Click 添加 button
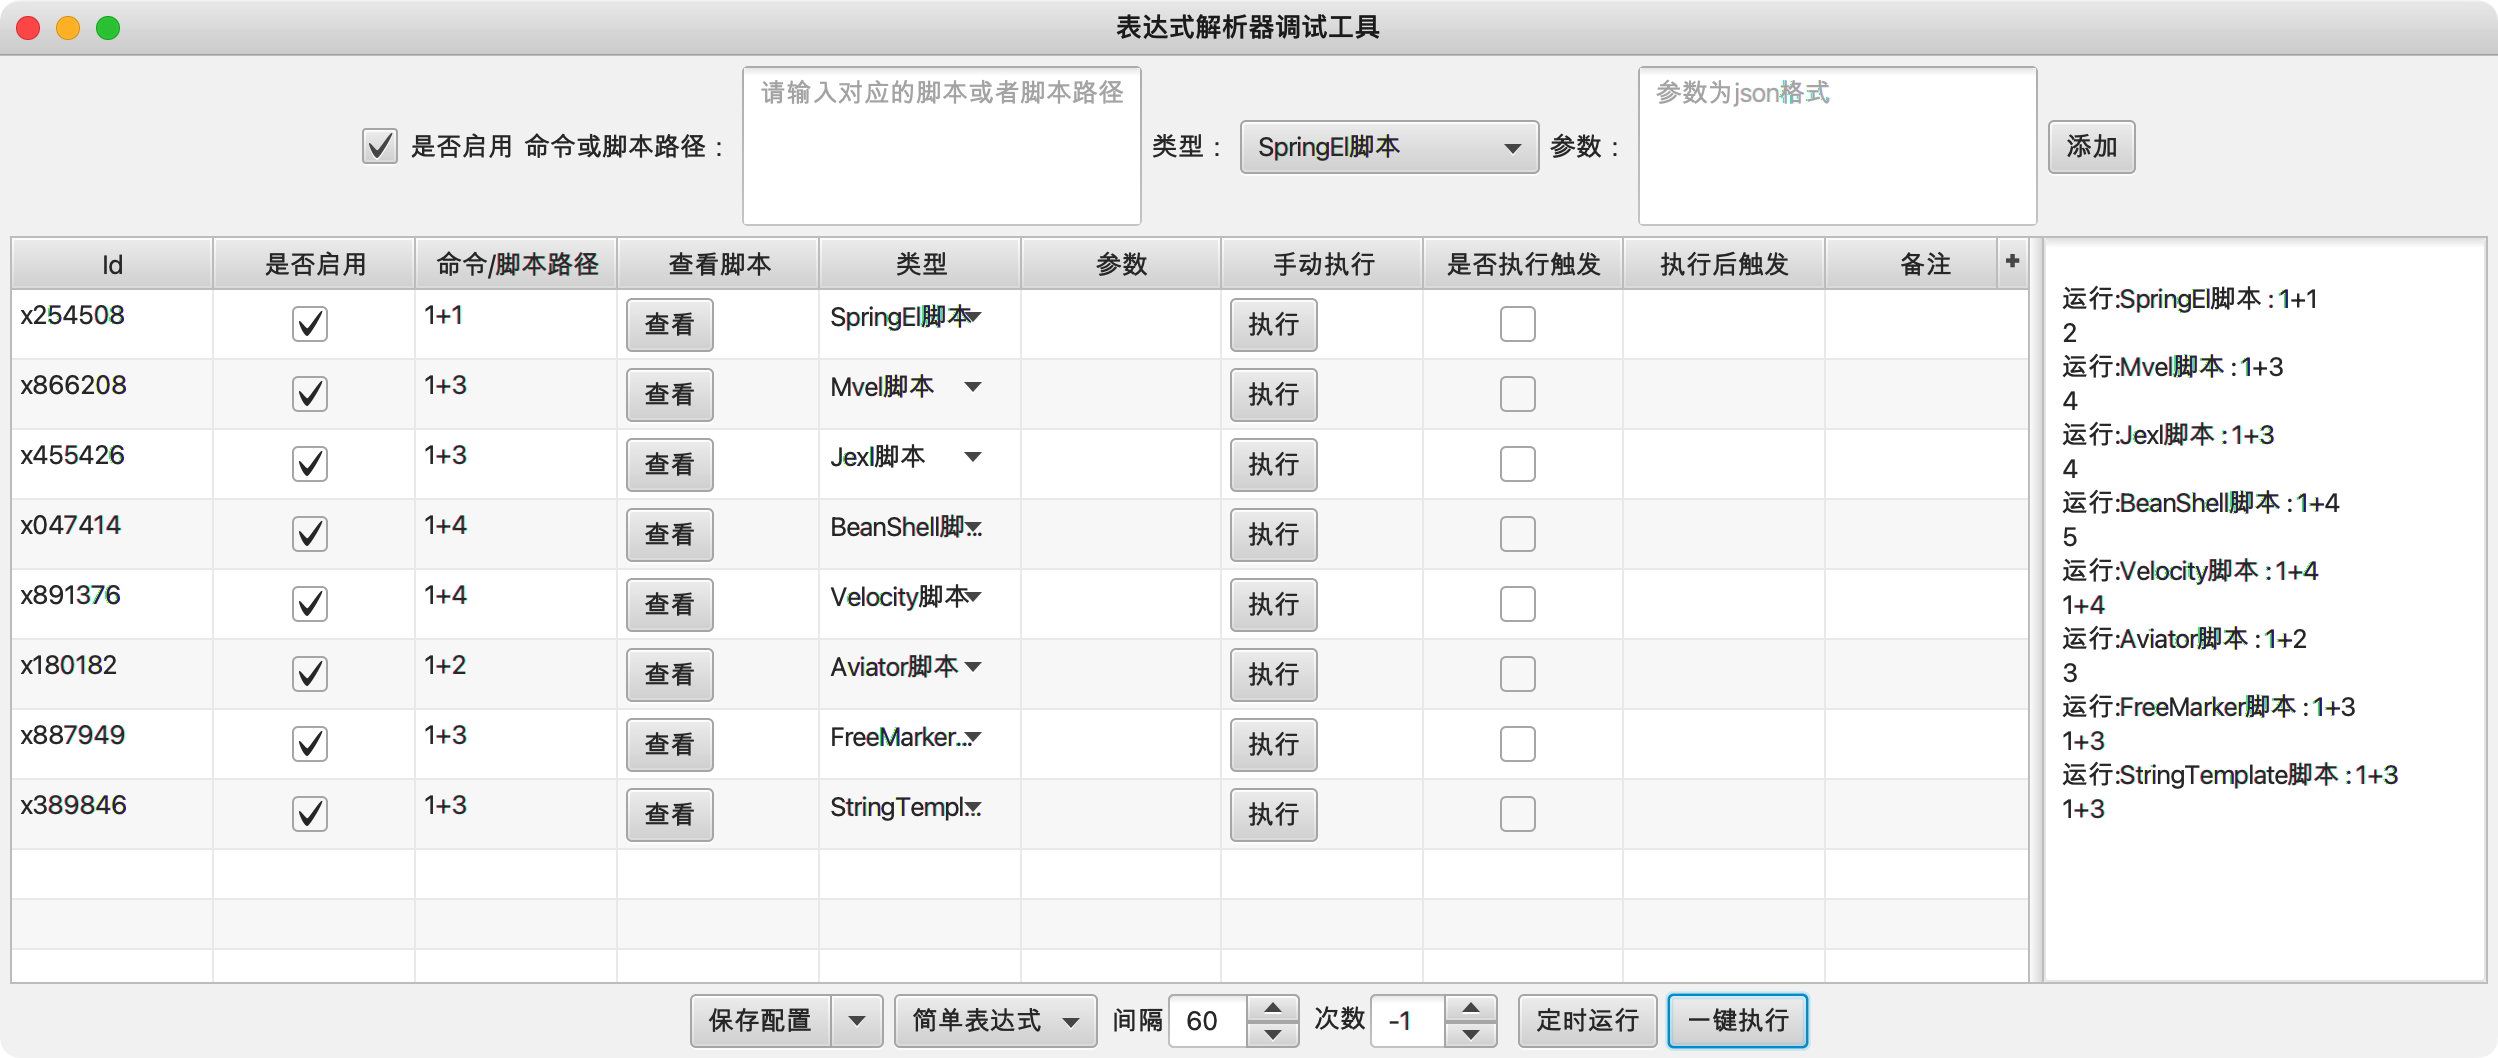This screenshot has width=2498, height=1058. (2091, 147)
